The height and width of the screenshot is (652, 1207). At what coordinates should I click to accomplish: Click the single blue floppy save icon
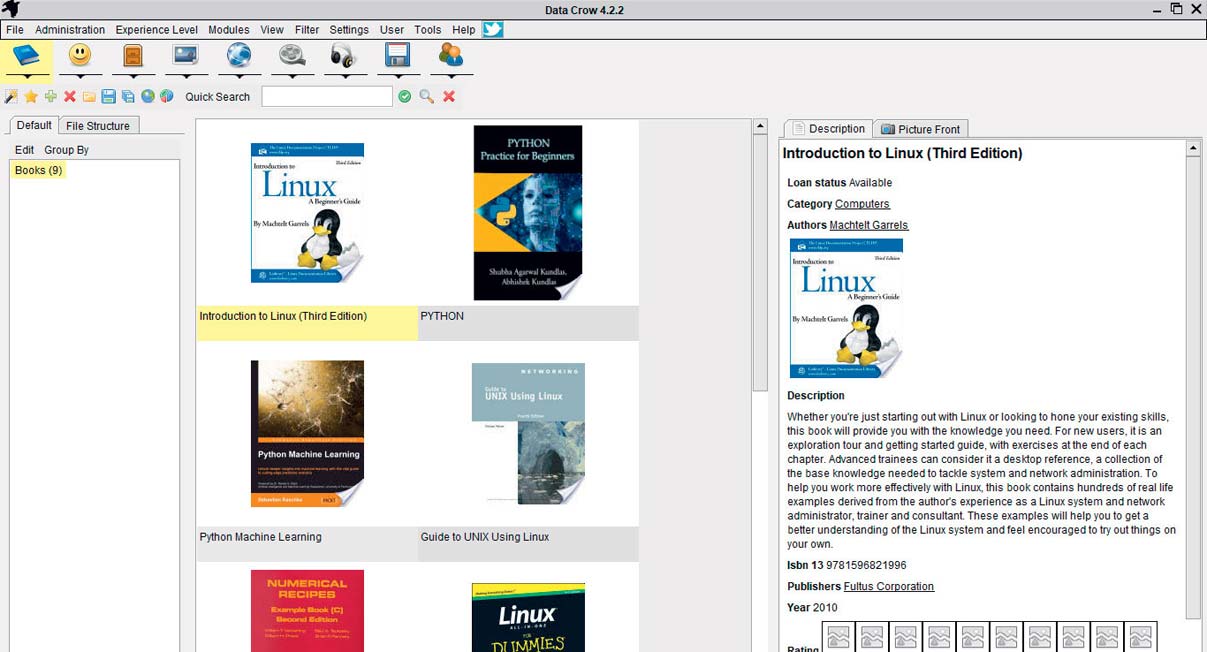(108, 96)
